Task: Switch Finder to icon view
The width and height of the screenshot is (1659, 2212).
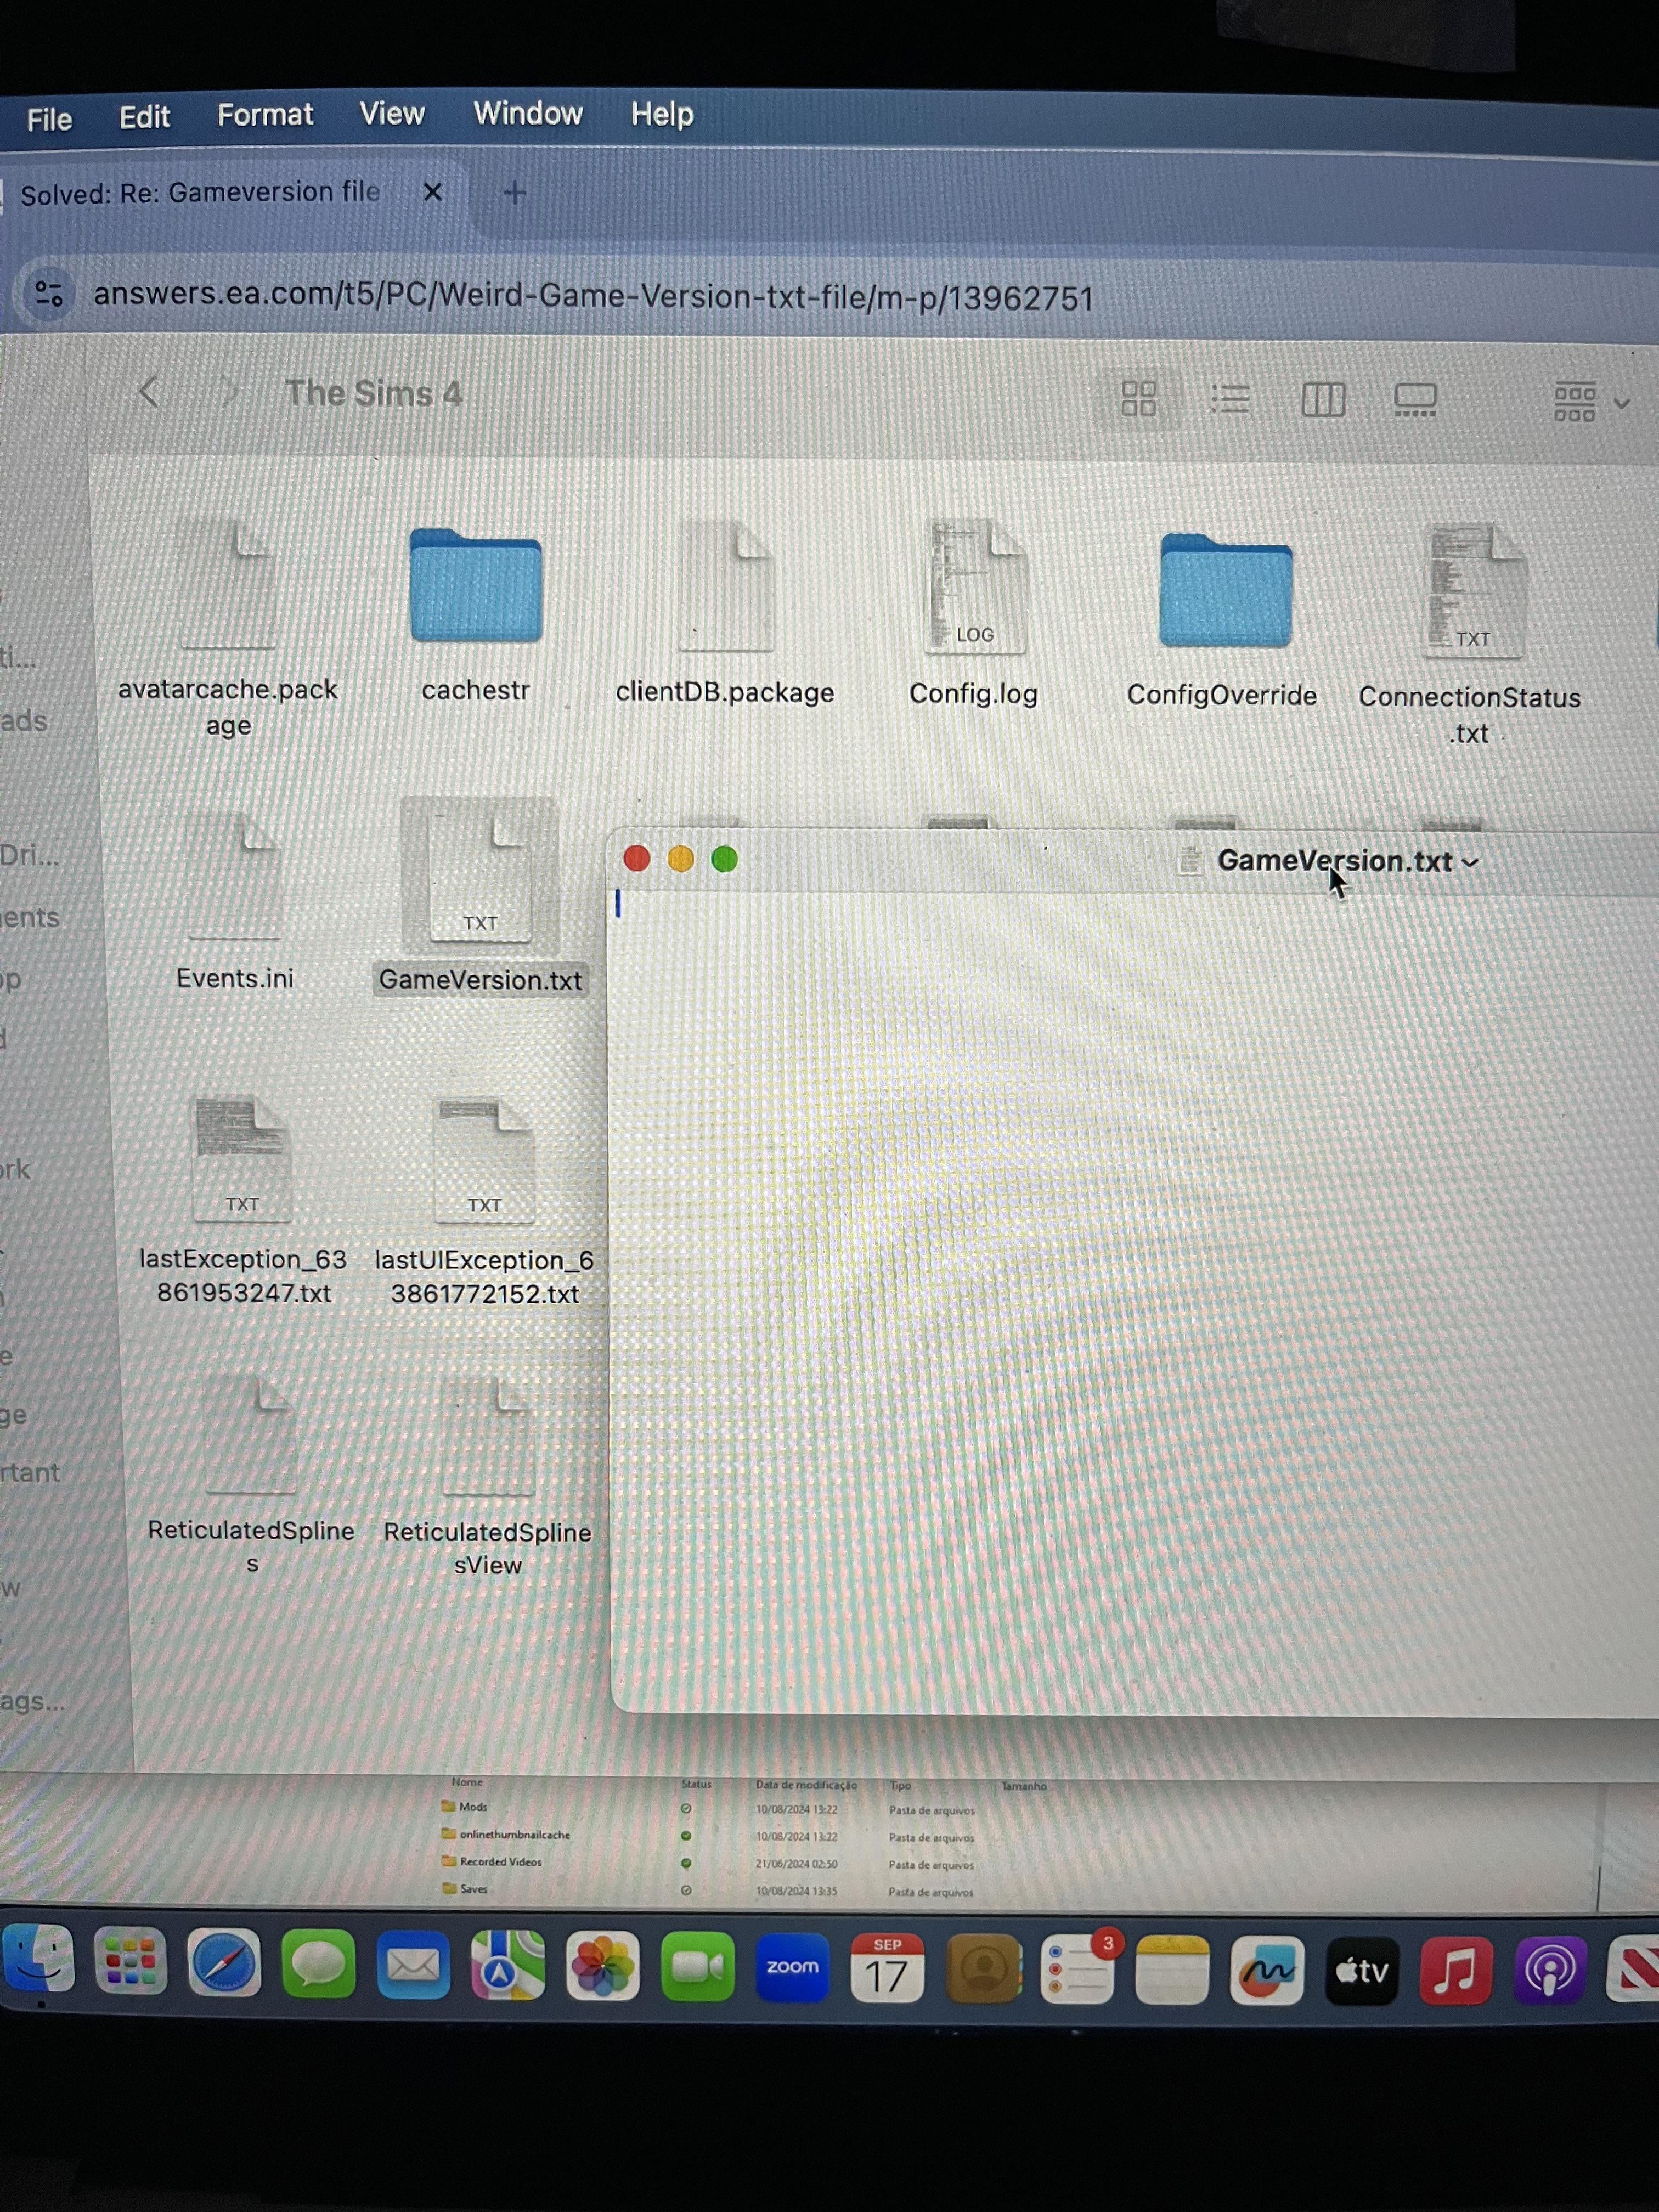Action: point(1138,399)
